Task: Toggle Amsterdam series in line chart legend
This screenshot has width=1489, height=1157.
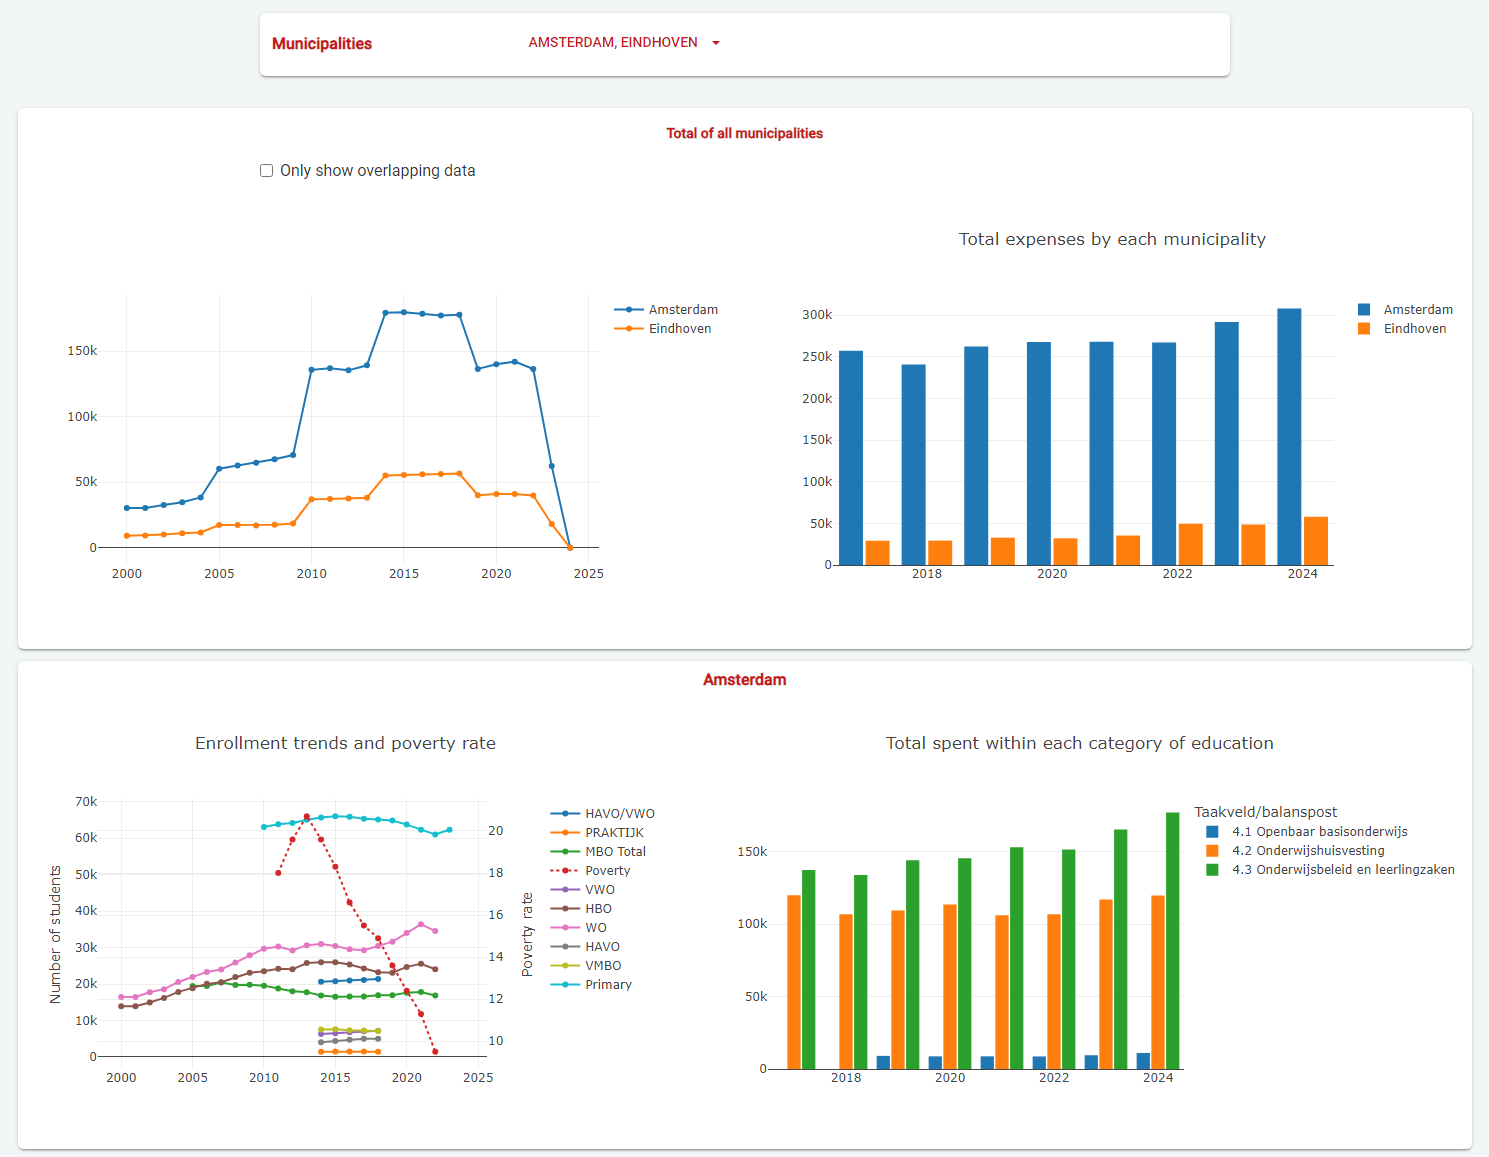Action: [682, 310]
